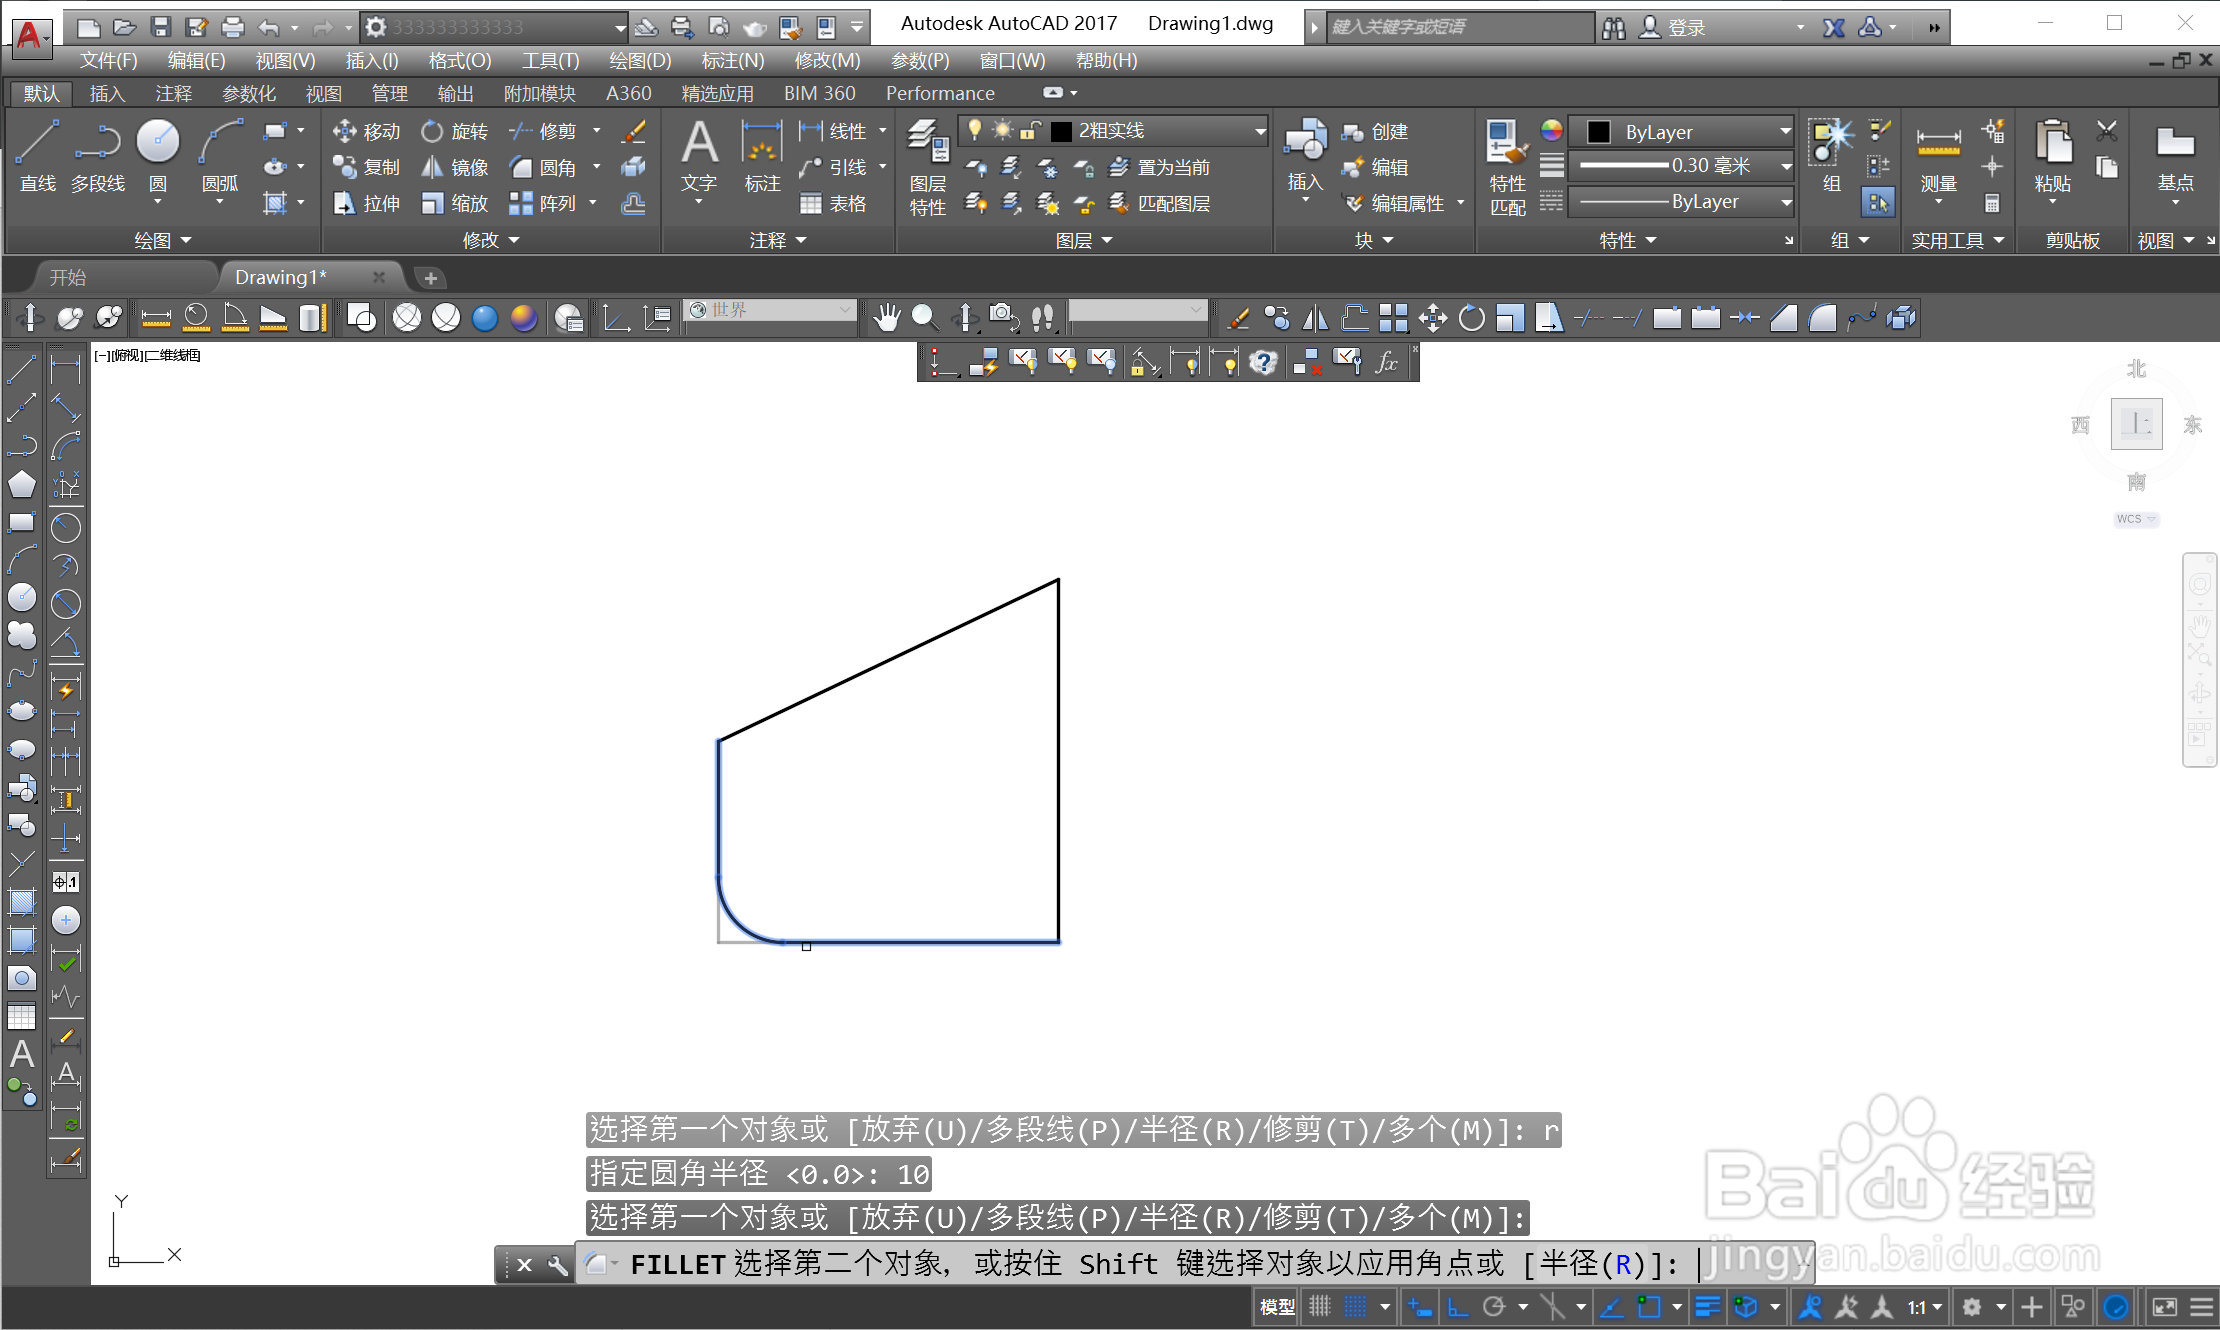Click the Circle (圆) tool in ribbon
The height and width of the screenshot is (1330, 2220).
coord(157,153)
